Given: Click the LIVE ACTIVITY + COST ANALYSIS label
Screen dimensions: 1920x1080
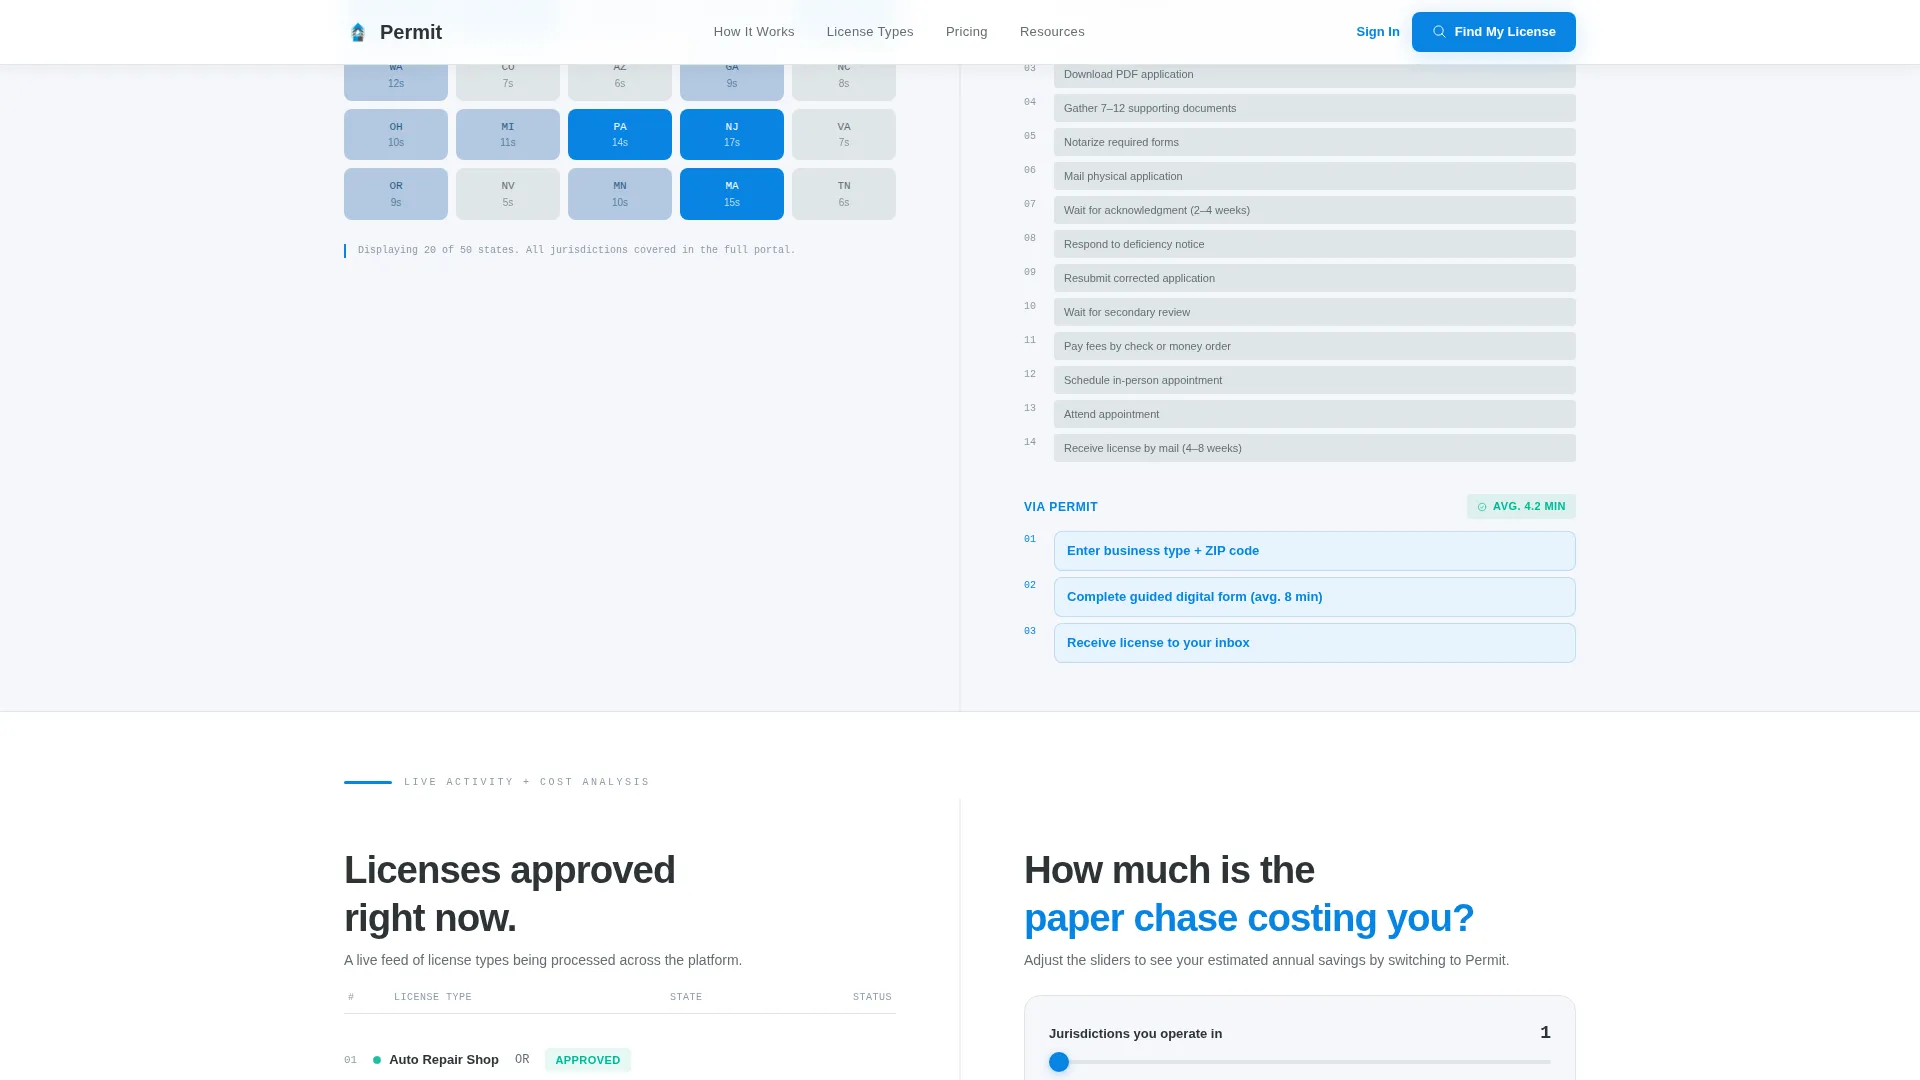Looking at the screenshot, I should click(x=527, y=782).
